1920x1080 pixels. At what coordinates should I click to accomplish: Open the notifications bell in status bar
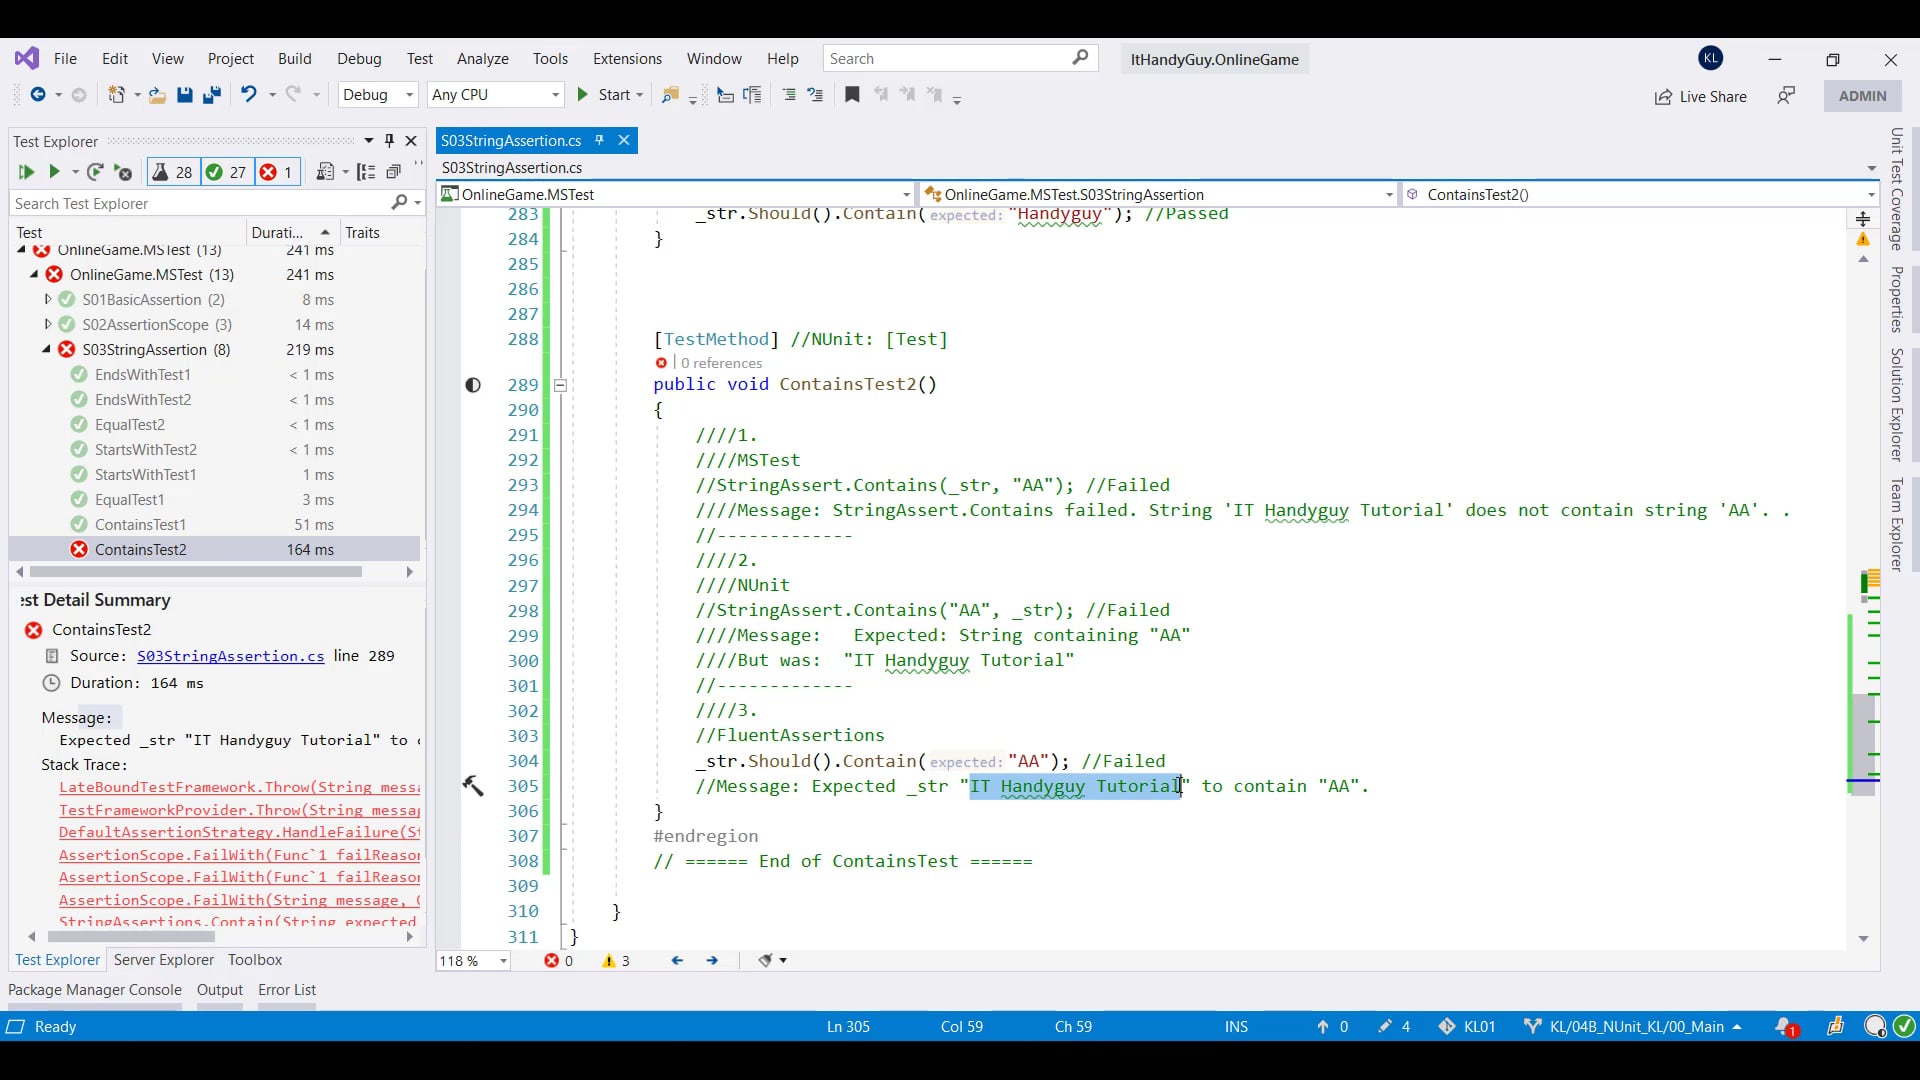pos(1784,1026)
